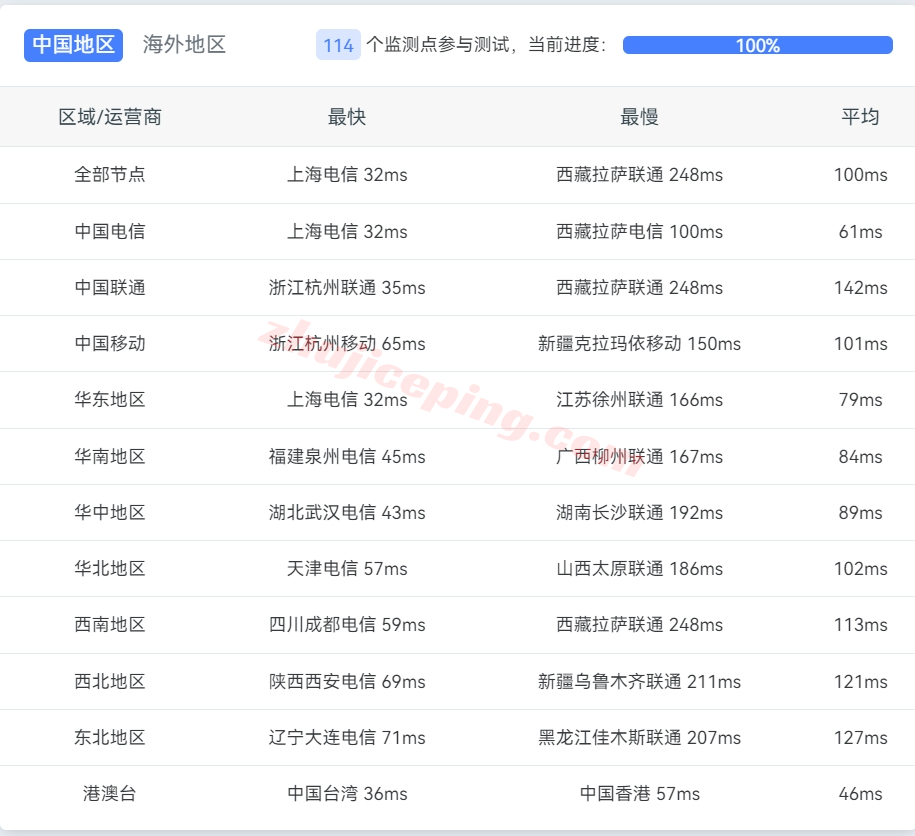The height and width of the screenshot is (836, 915).
Task: Click 新疆克拉玛依移动 150ms cell
Action: 639,344
